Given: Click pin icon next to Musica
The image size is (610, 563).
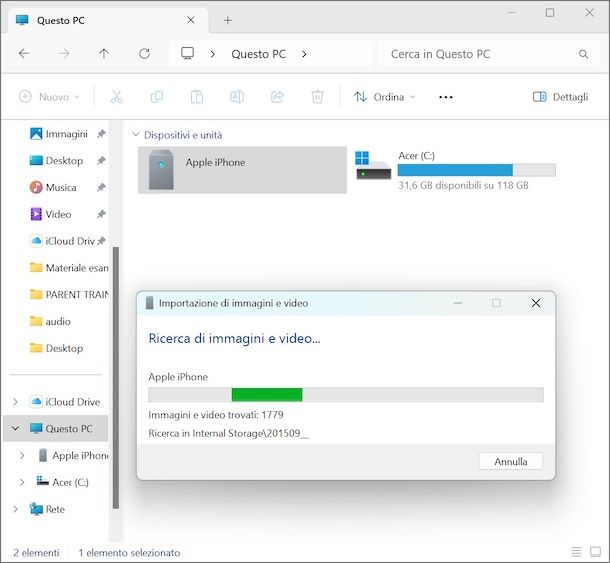Looking at the screenshot, I should (101, 188).
